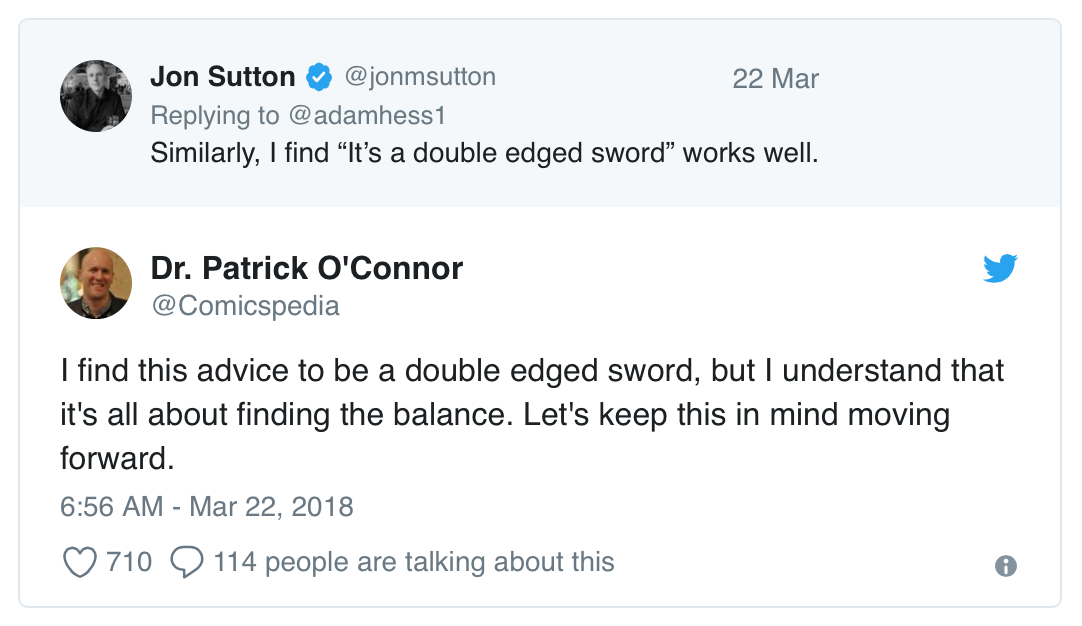The width and height of the screenshot is (1082, 626).
Task: Click Jon Sutton's profile picture
Action: pos(96,96)
